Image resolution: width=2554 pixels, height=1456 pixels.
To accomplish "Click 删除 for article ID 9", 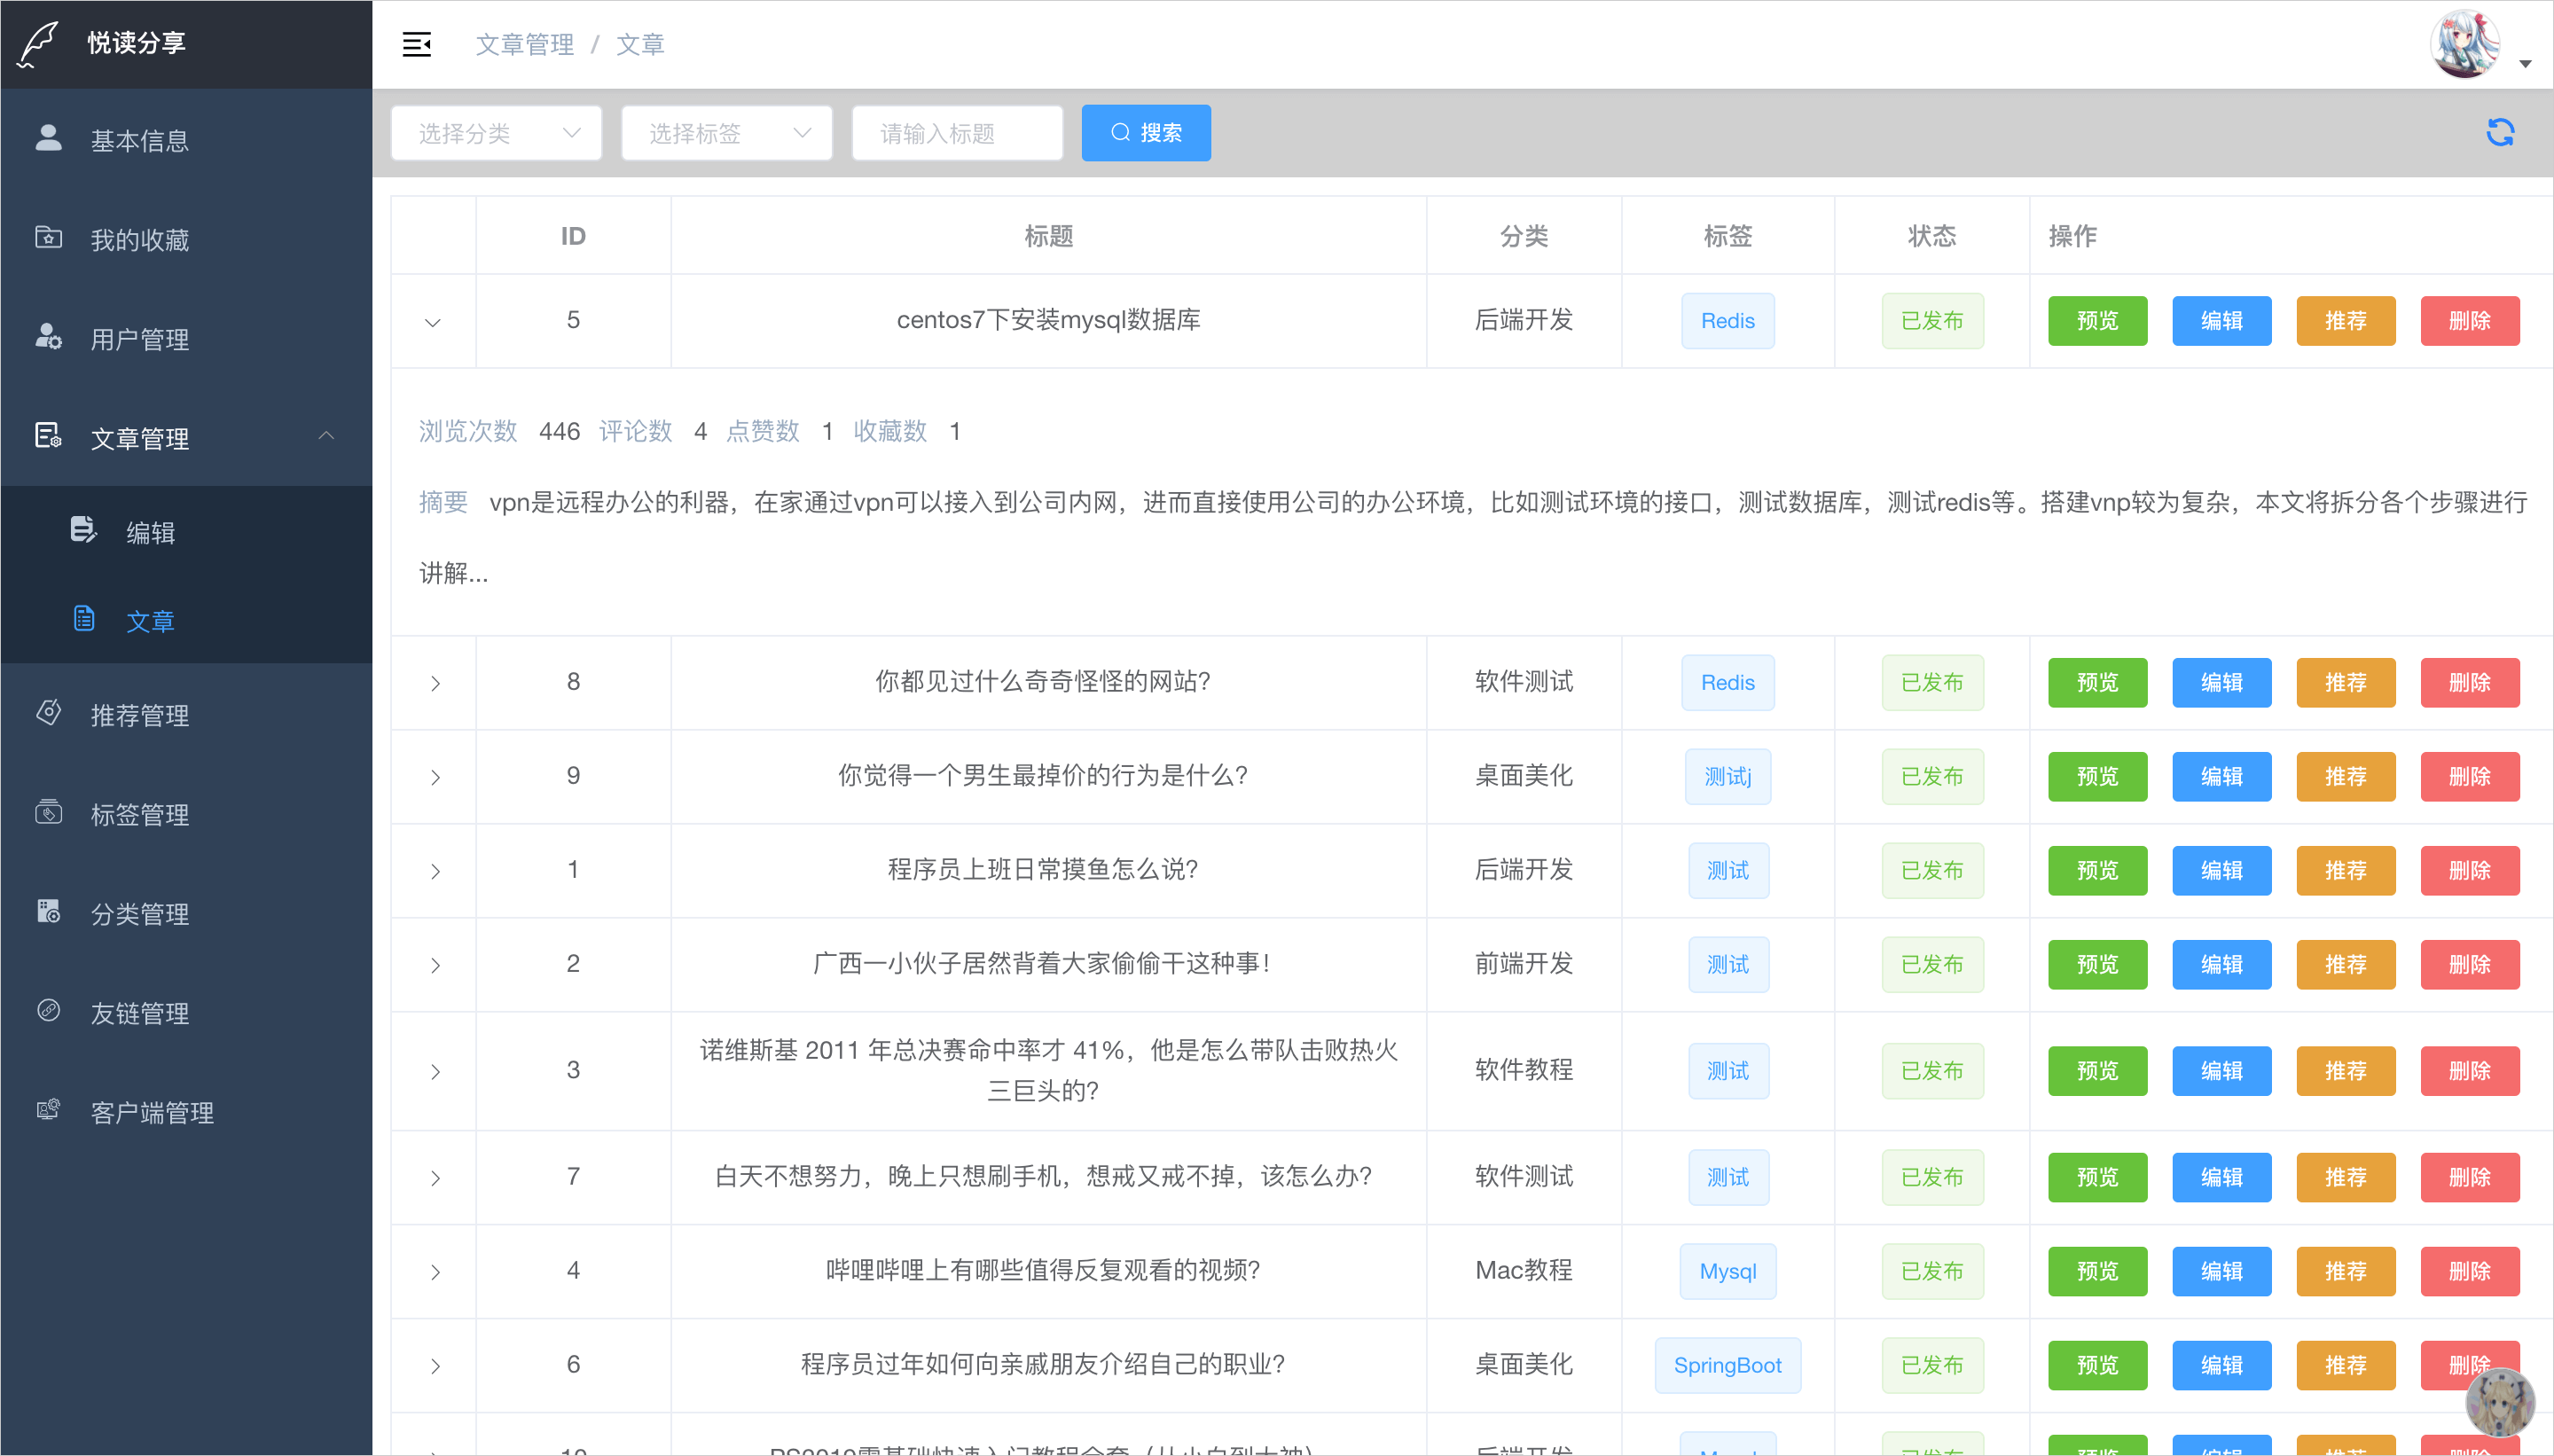I will (2469, 777).
